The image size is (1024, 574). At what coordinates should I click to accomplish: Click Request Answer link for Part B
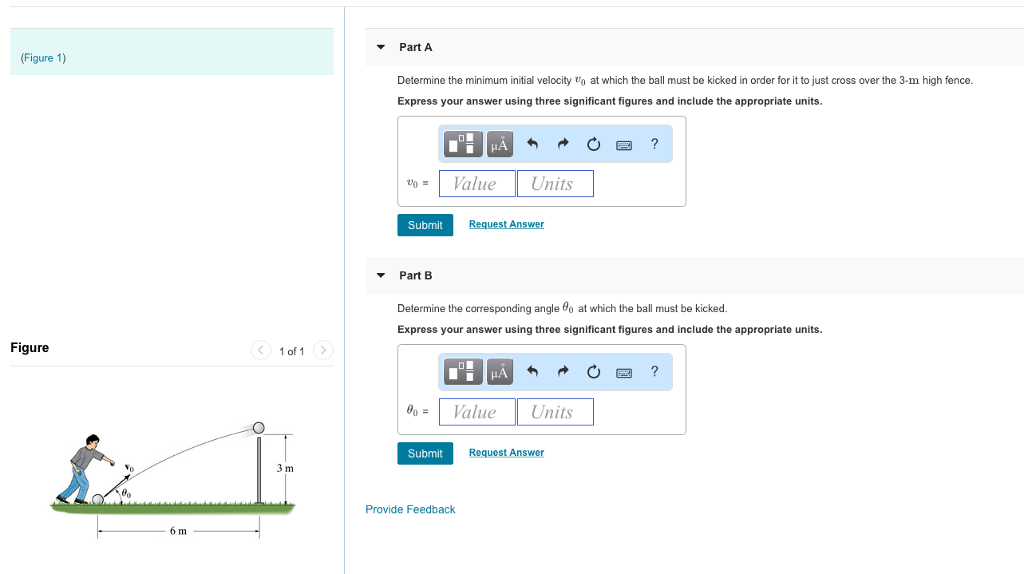click(506, 453)
